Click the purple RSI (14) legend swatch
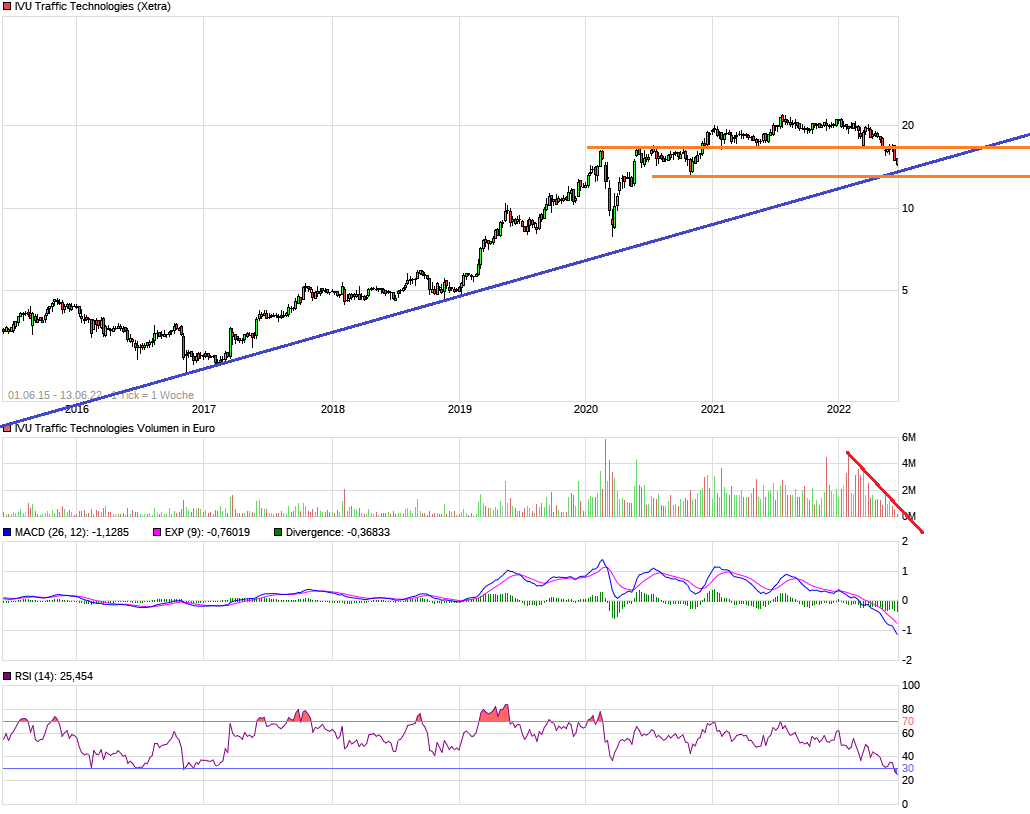The width and height of the screenshot is (1030, 814). point(7,676)
